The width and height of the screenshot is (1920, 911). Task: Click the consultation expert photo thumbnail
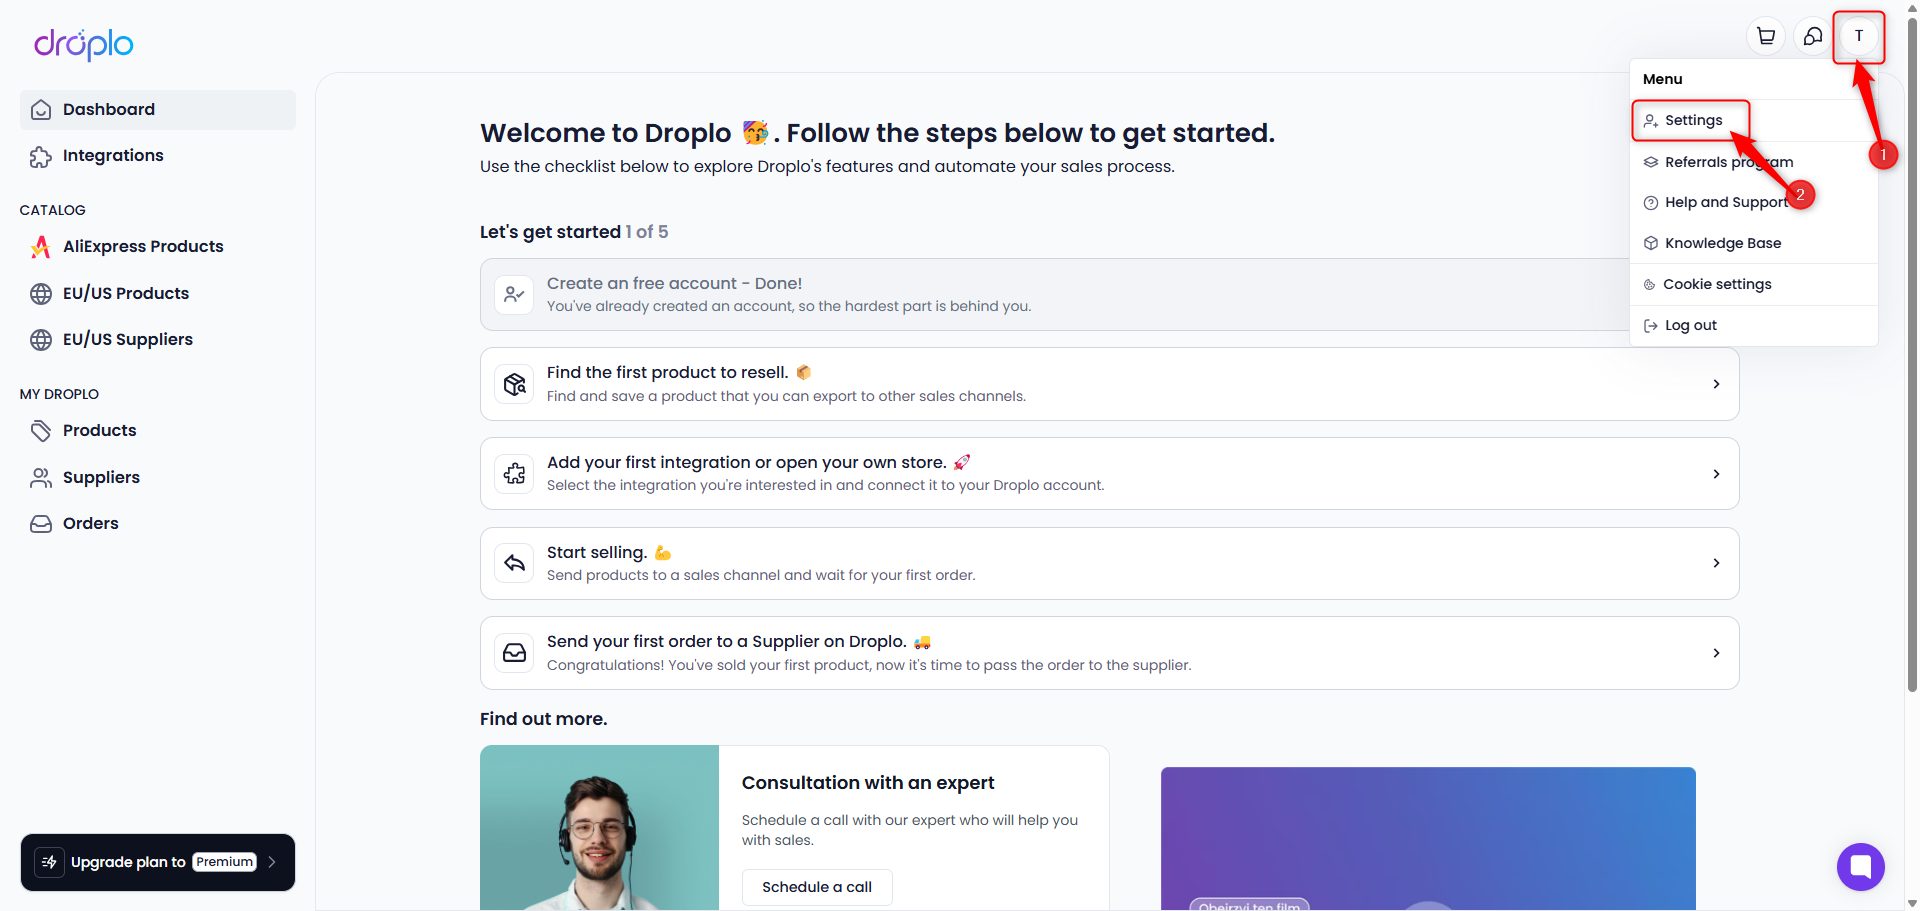click(x=600, y=828)
